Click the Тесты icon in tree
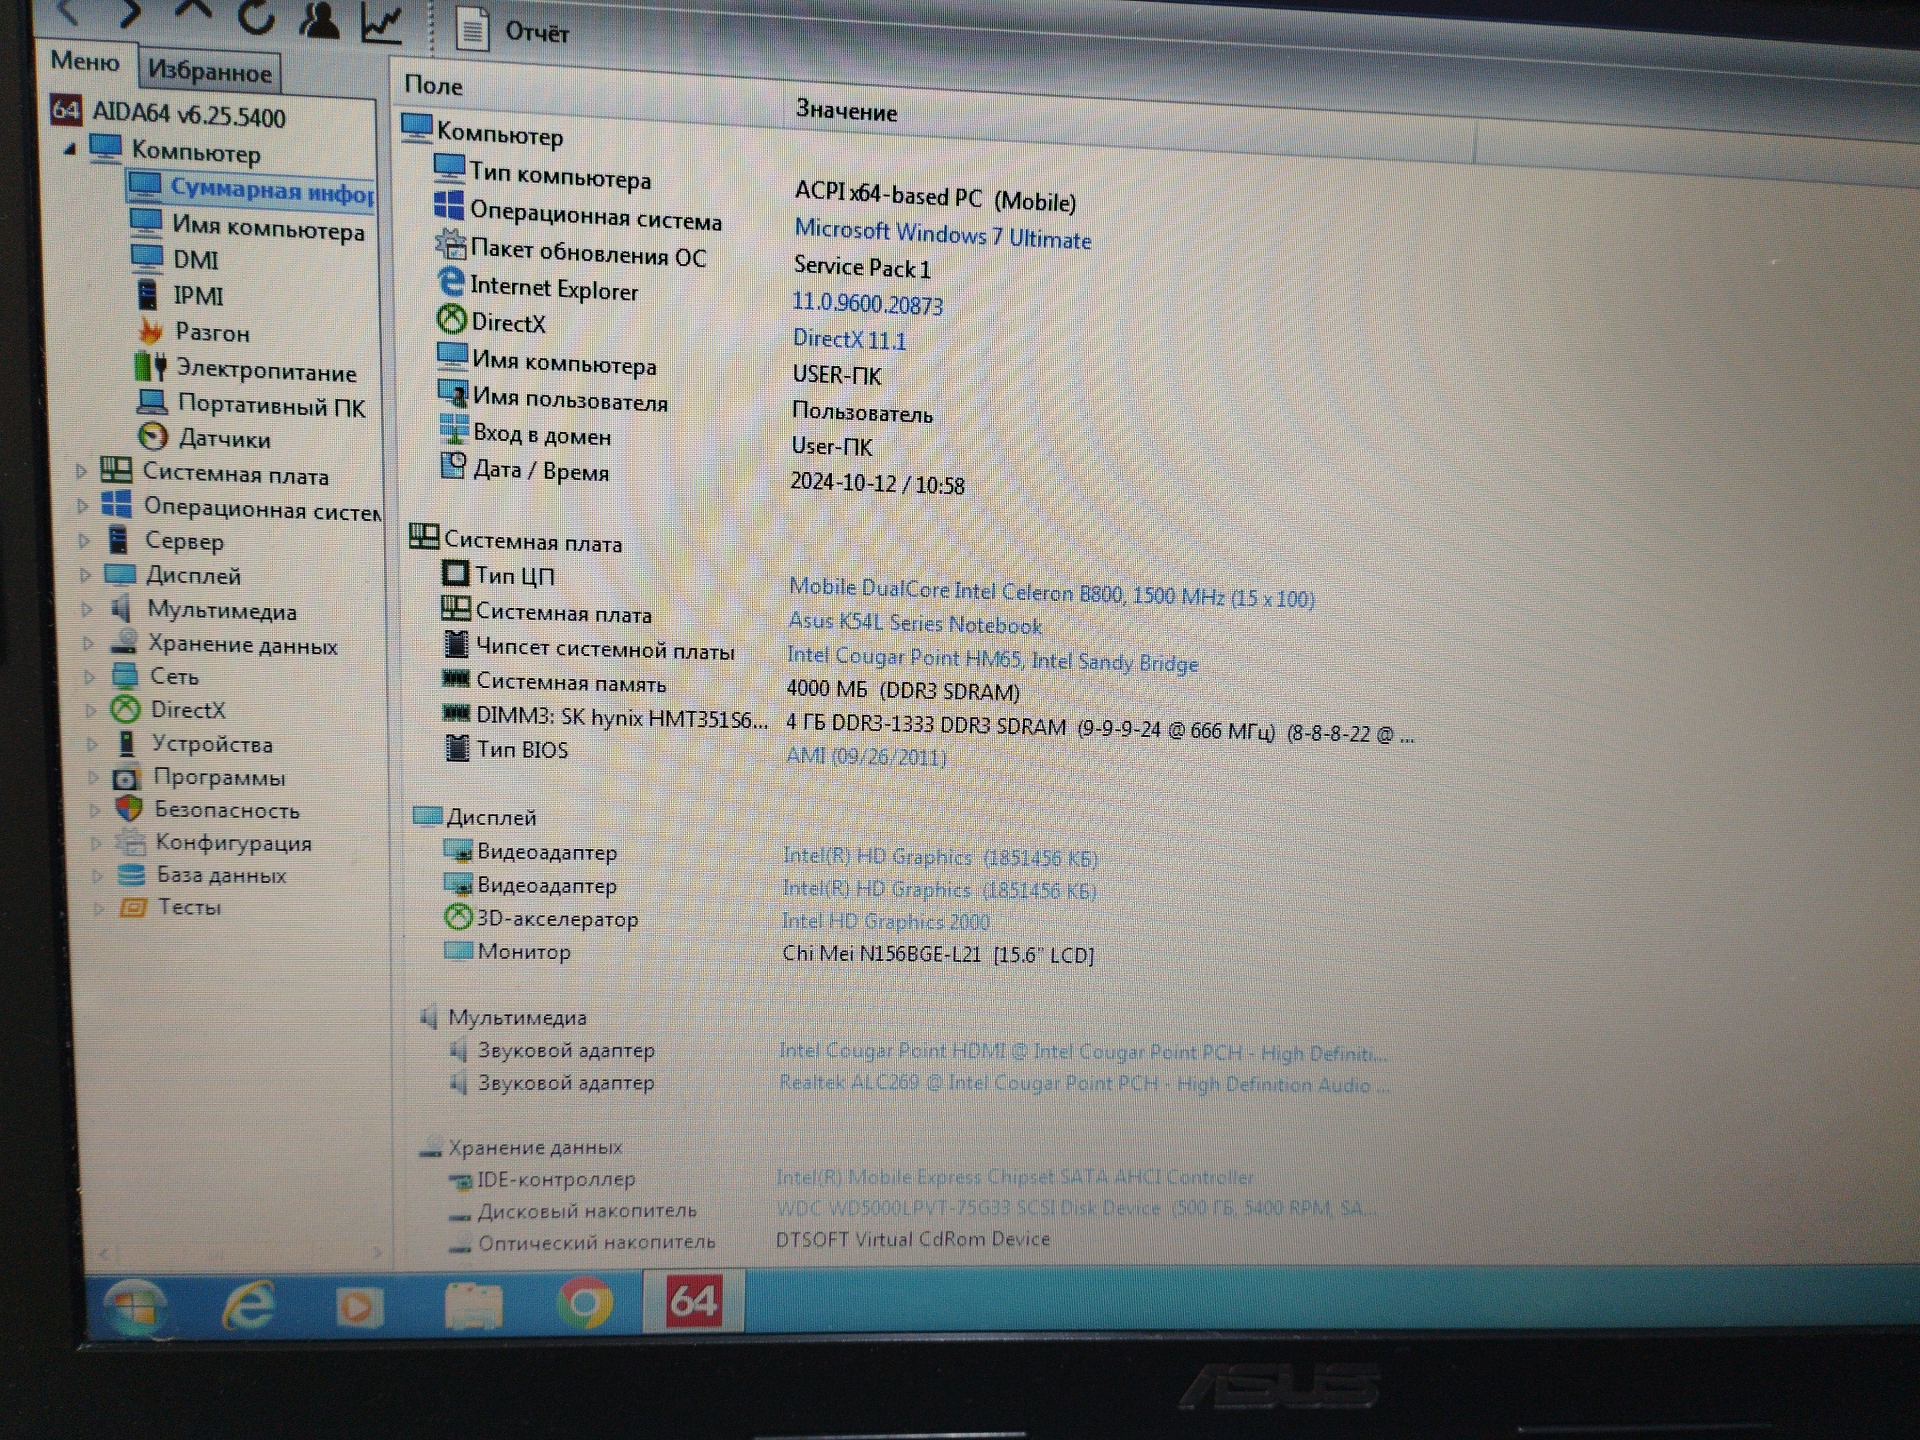 pyautogui.click(x=133, y=907)
